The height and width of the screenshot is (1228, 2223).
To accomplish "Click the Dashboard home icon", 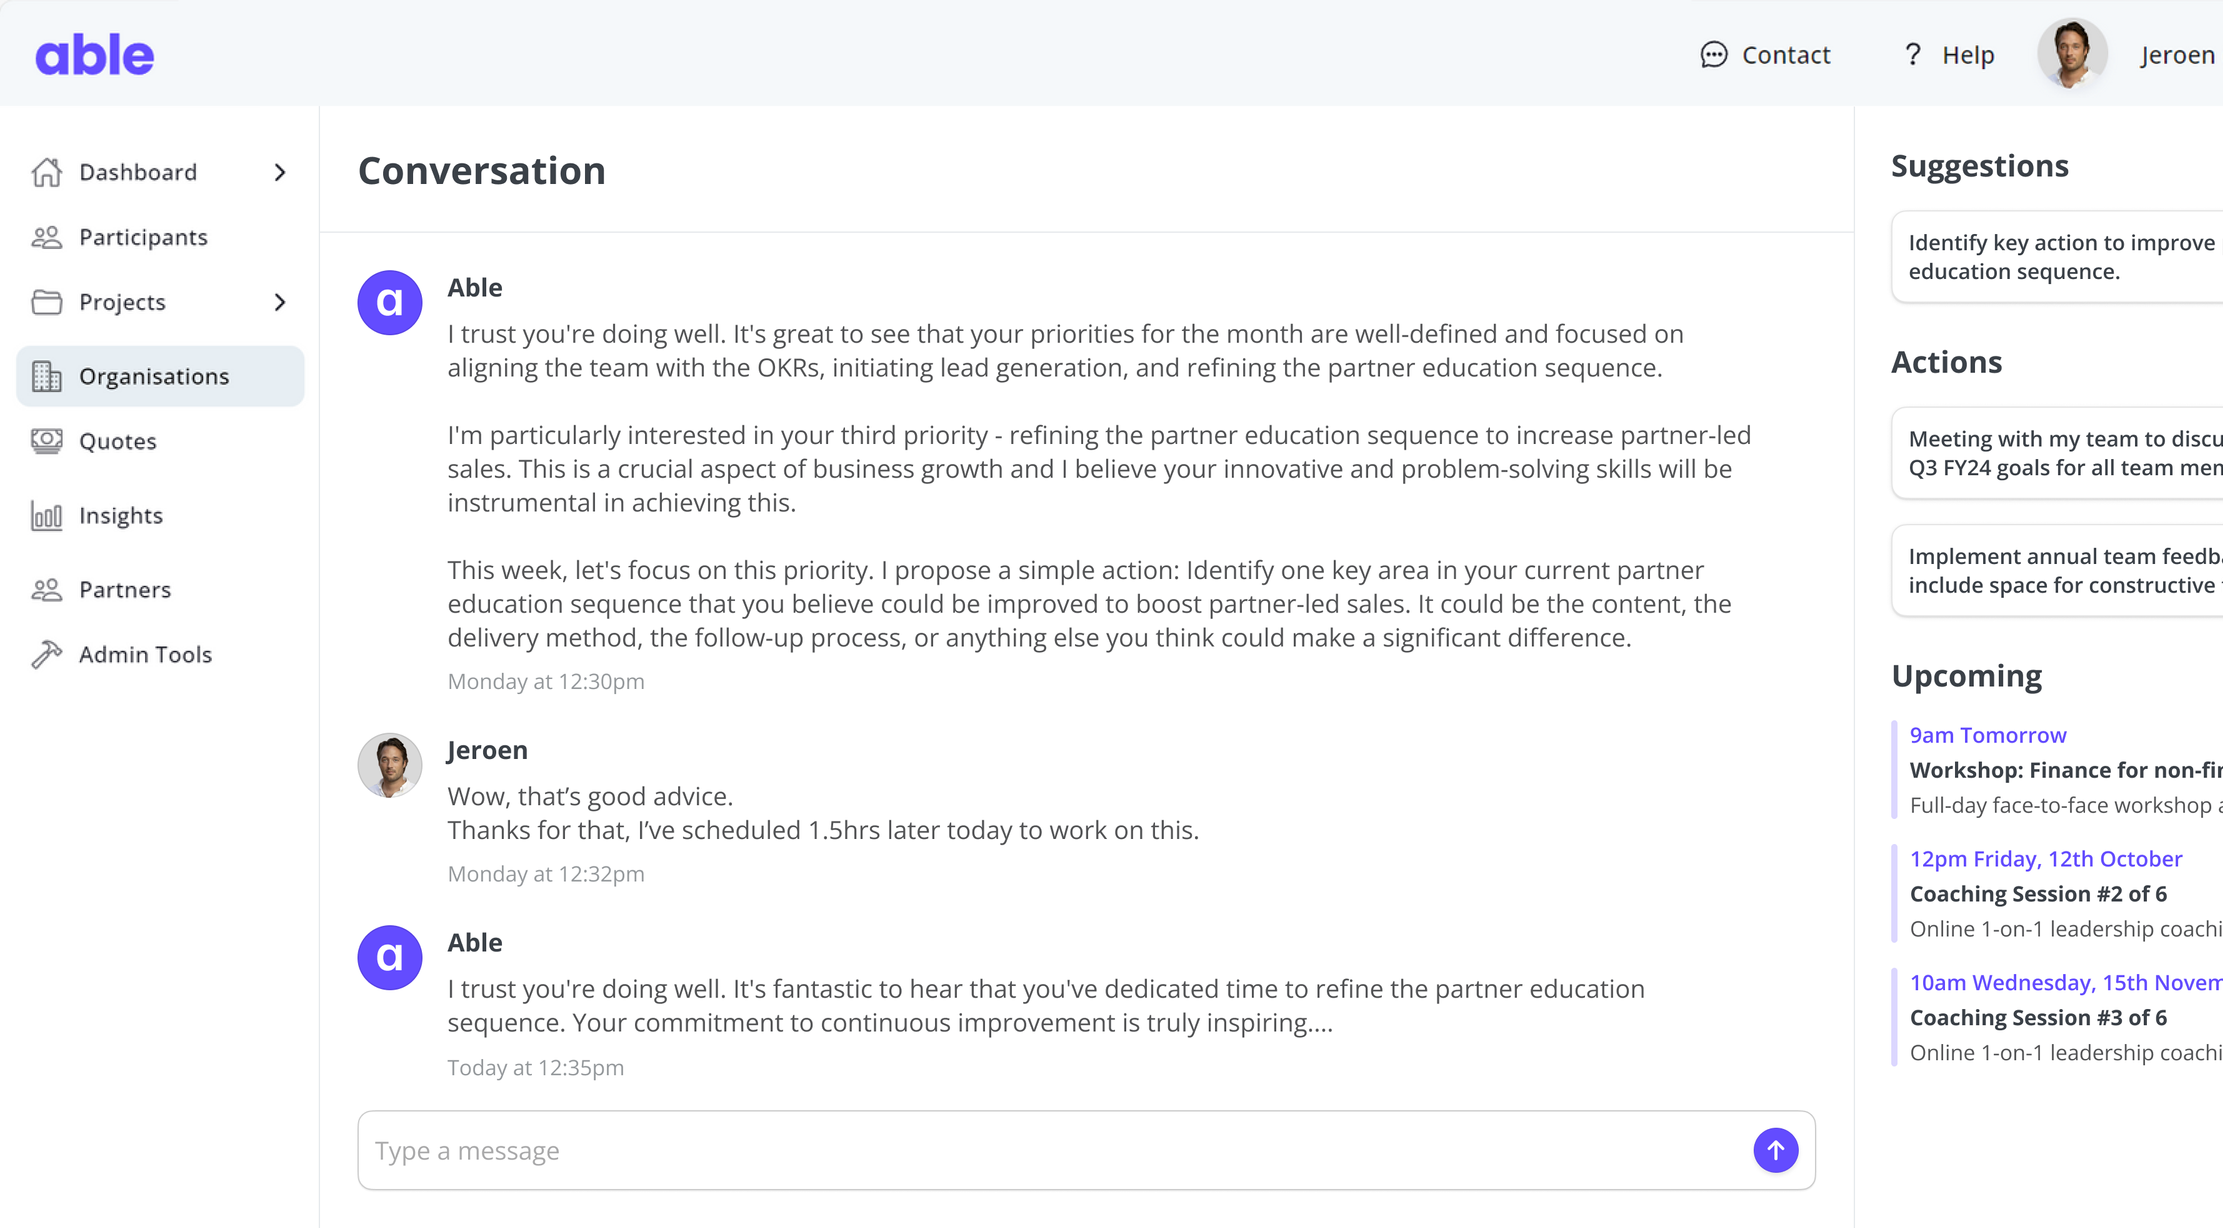I will [x=47, y=172].
